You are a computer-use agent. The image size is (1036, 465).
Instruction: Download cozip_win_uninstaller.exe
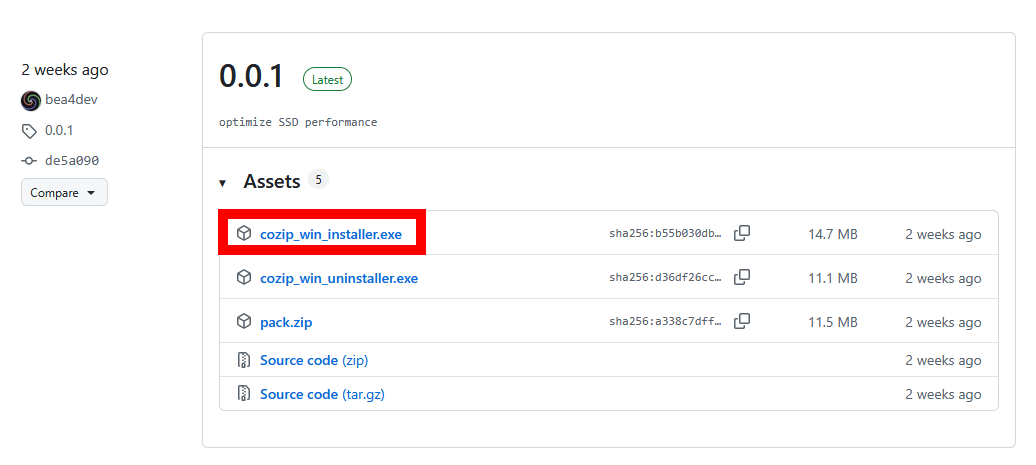click(x=338, y=278)
